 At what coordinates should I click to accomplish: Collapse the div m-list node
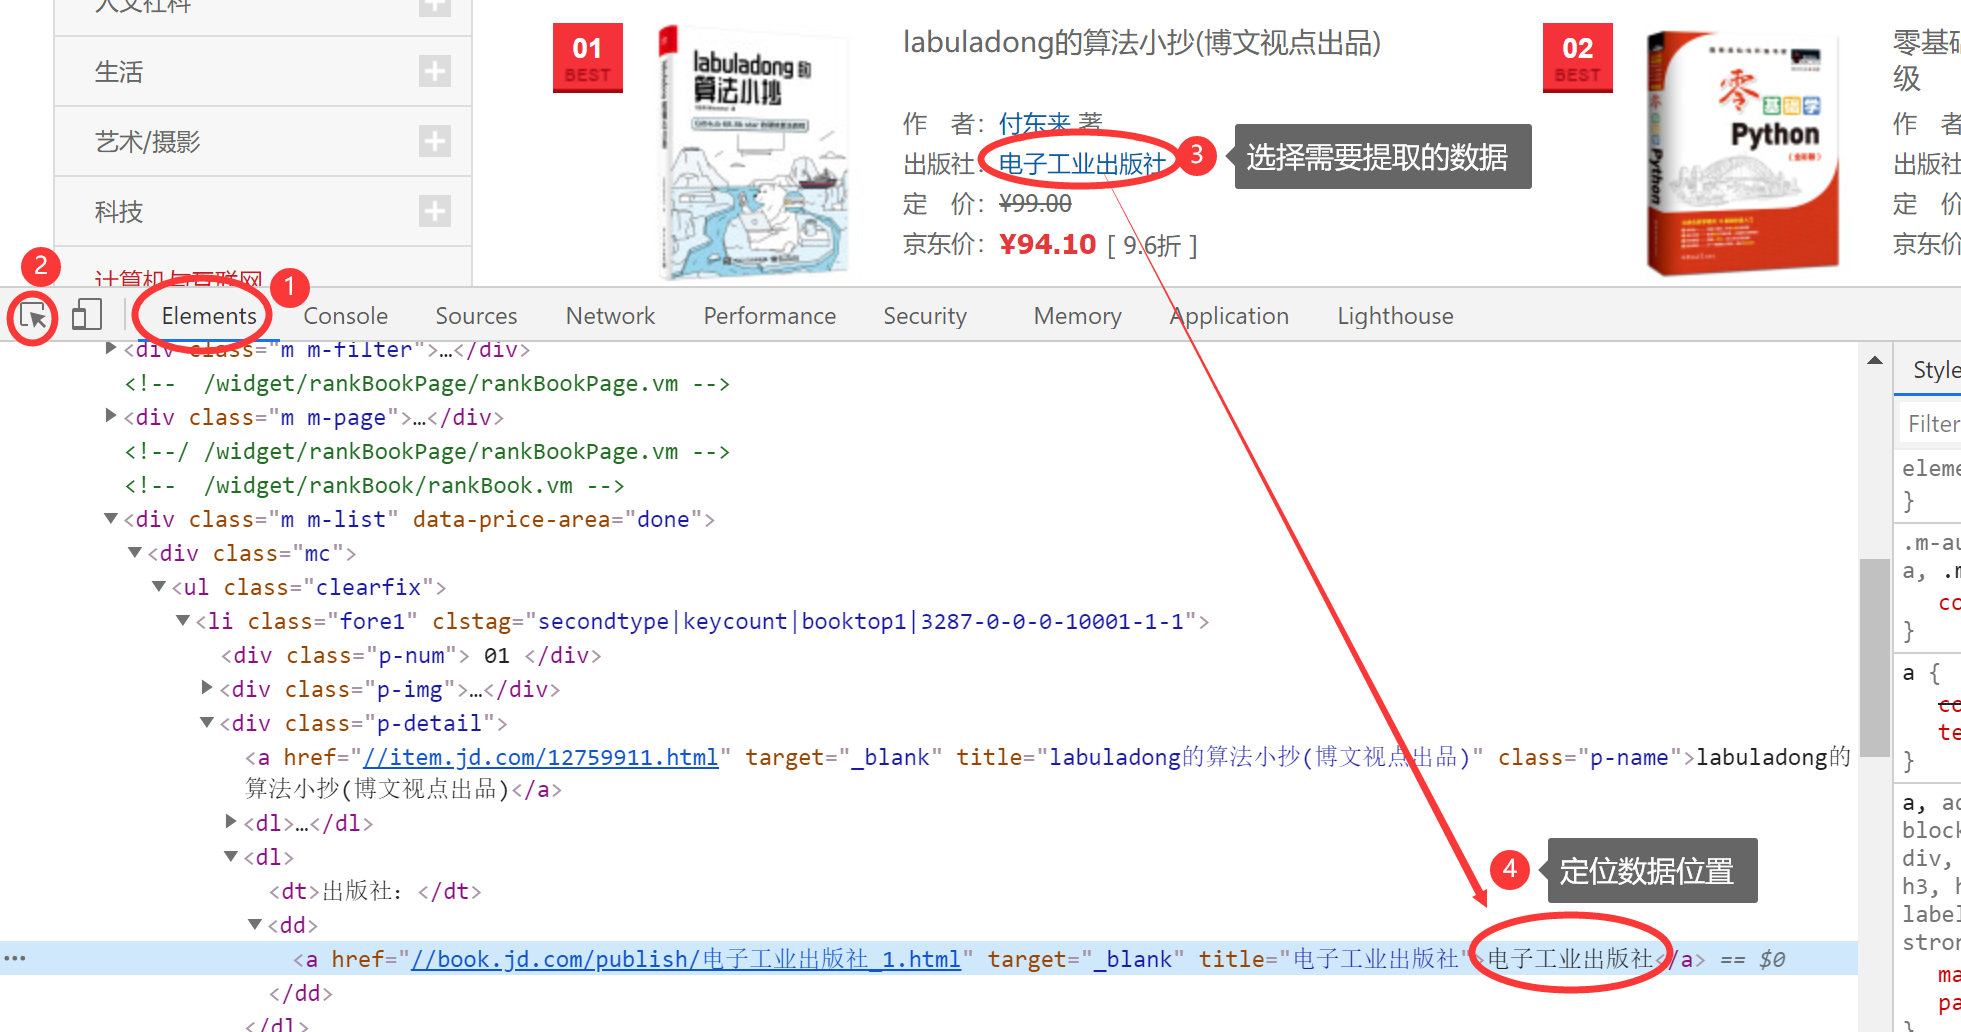coord(111,518)
